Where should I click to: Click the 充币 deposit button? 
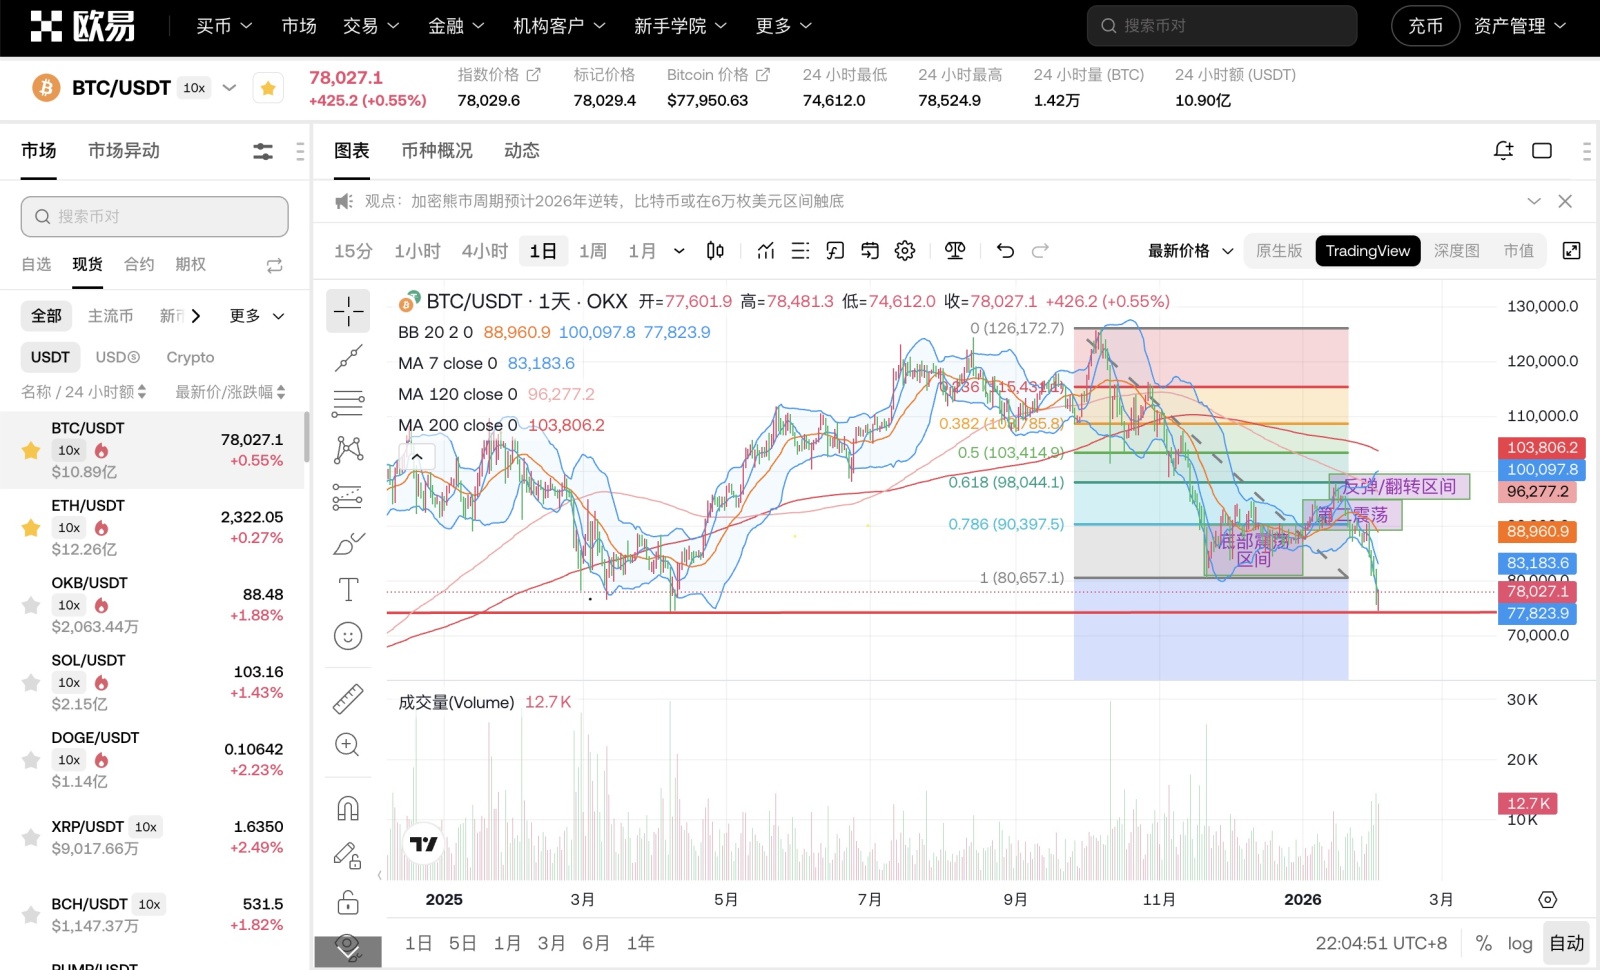pos(1426,26)
